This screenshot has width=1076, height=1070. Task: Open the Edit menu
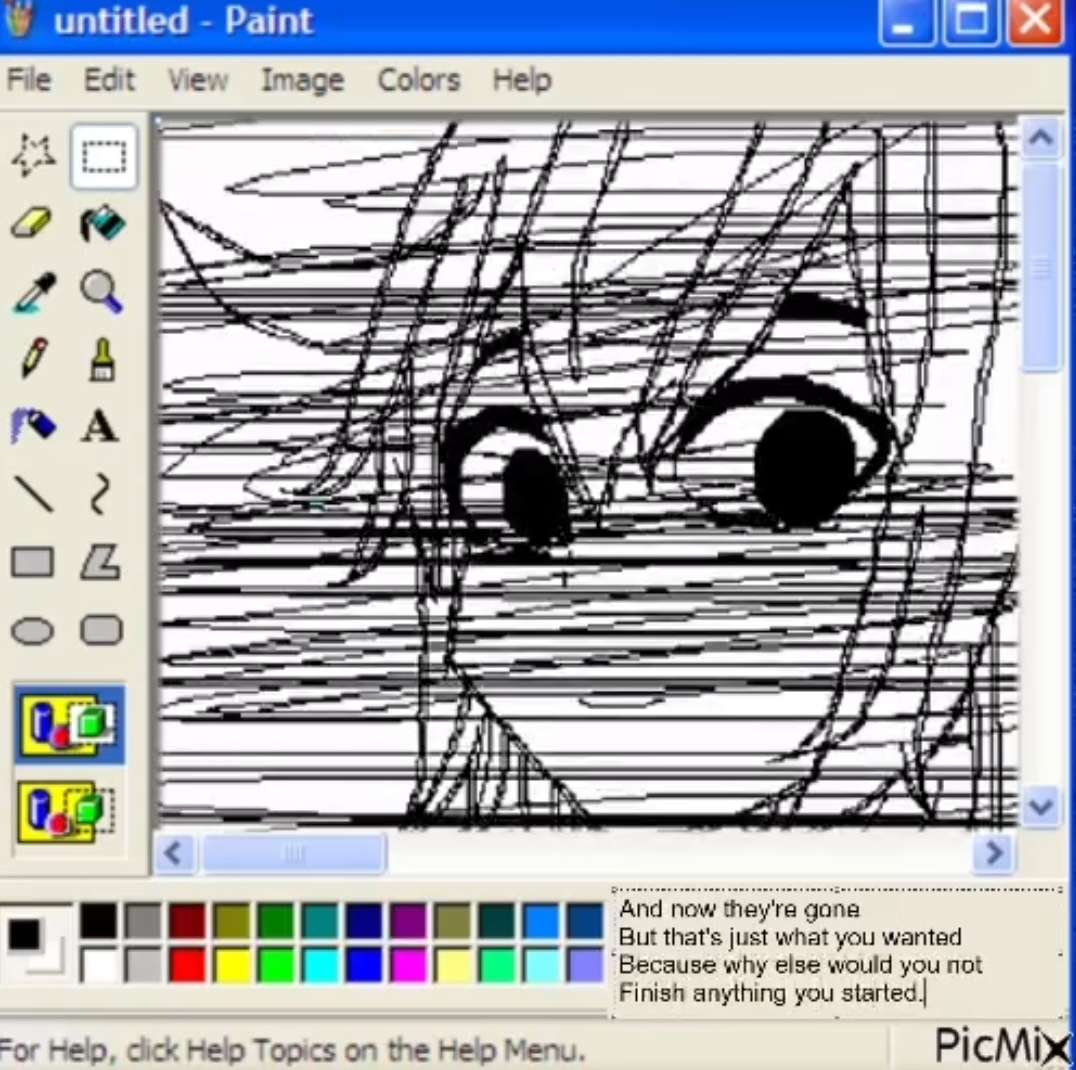pos(109,80)
